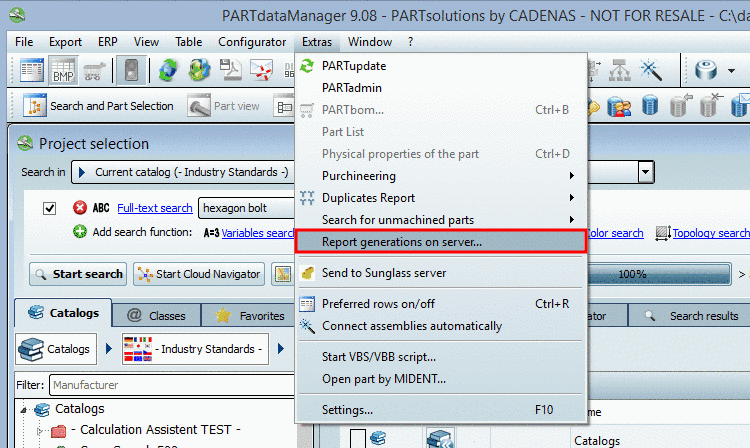Click the hierarchy tree diagram toolbar icon

tap(619, 70)
